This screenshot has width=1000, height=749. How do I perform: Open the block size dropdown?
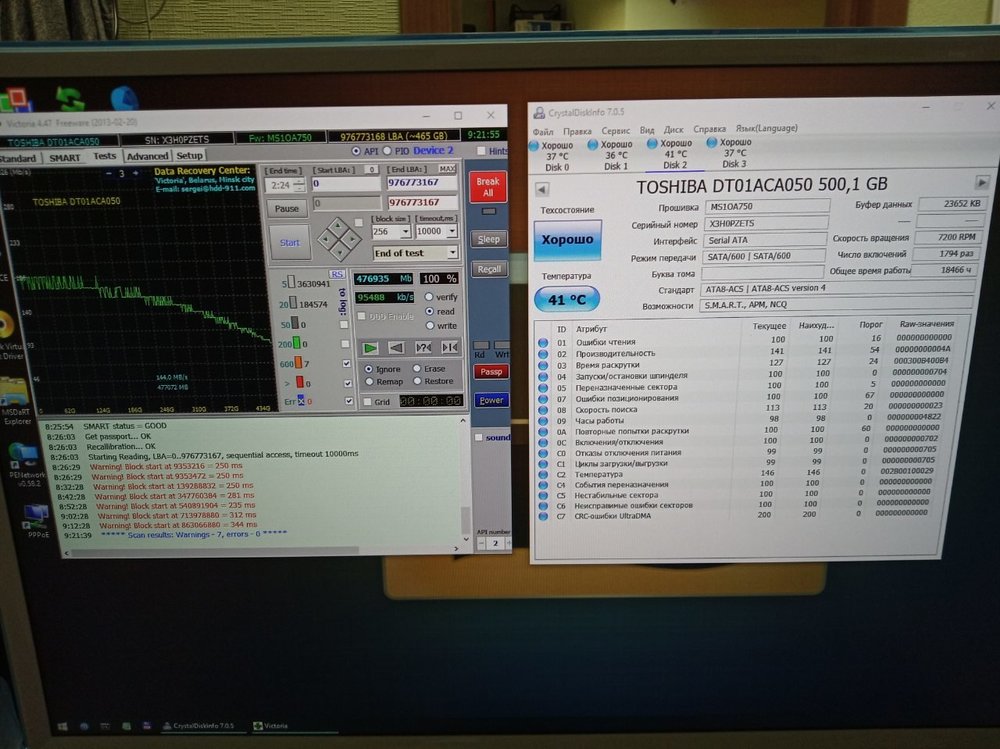tap(404, 231)
